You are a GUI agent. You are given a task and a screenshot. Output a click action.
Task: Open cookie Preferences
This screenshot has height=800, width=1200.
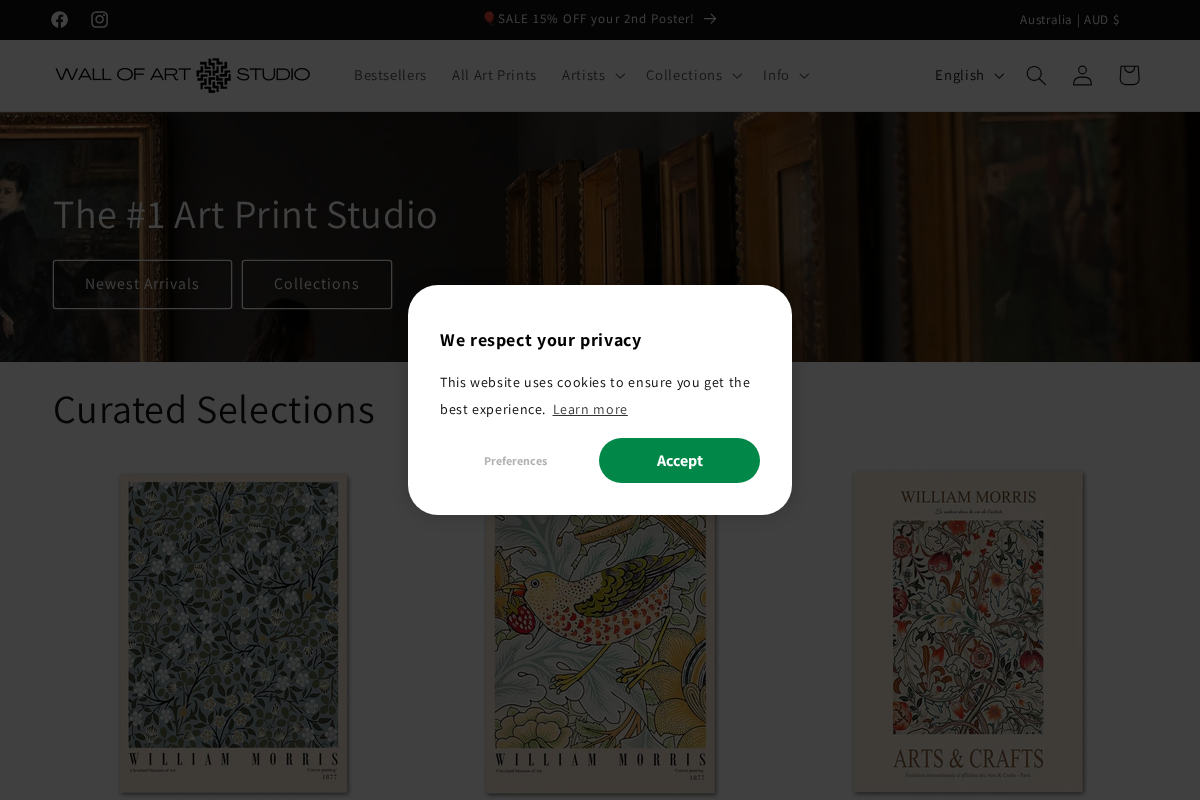coord(515,460)
